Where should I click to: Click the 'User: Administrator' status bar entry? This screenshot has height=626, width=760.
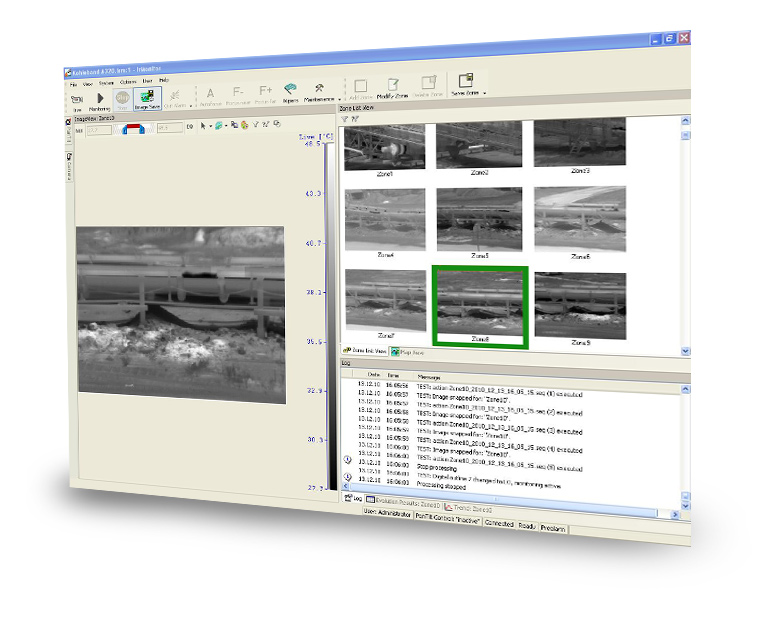[x=387, y=513]
